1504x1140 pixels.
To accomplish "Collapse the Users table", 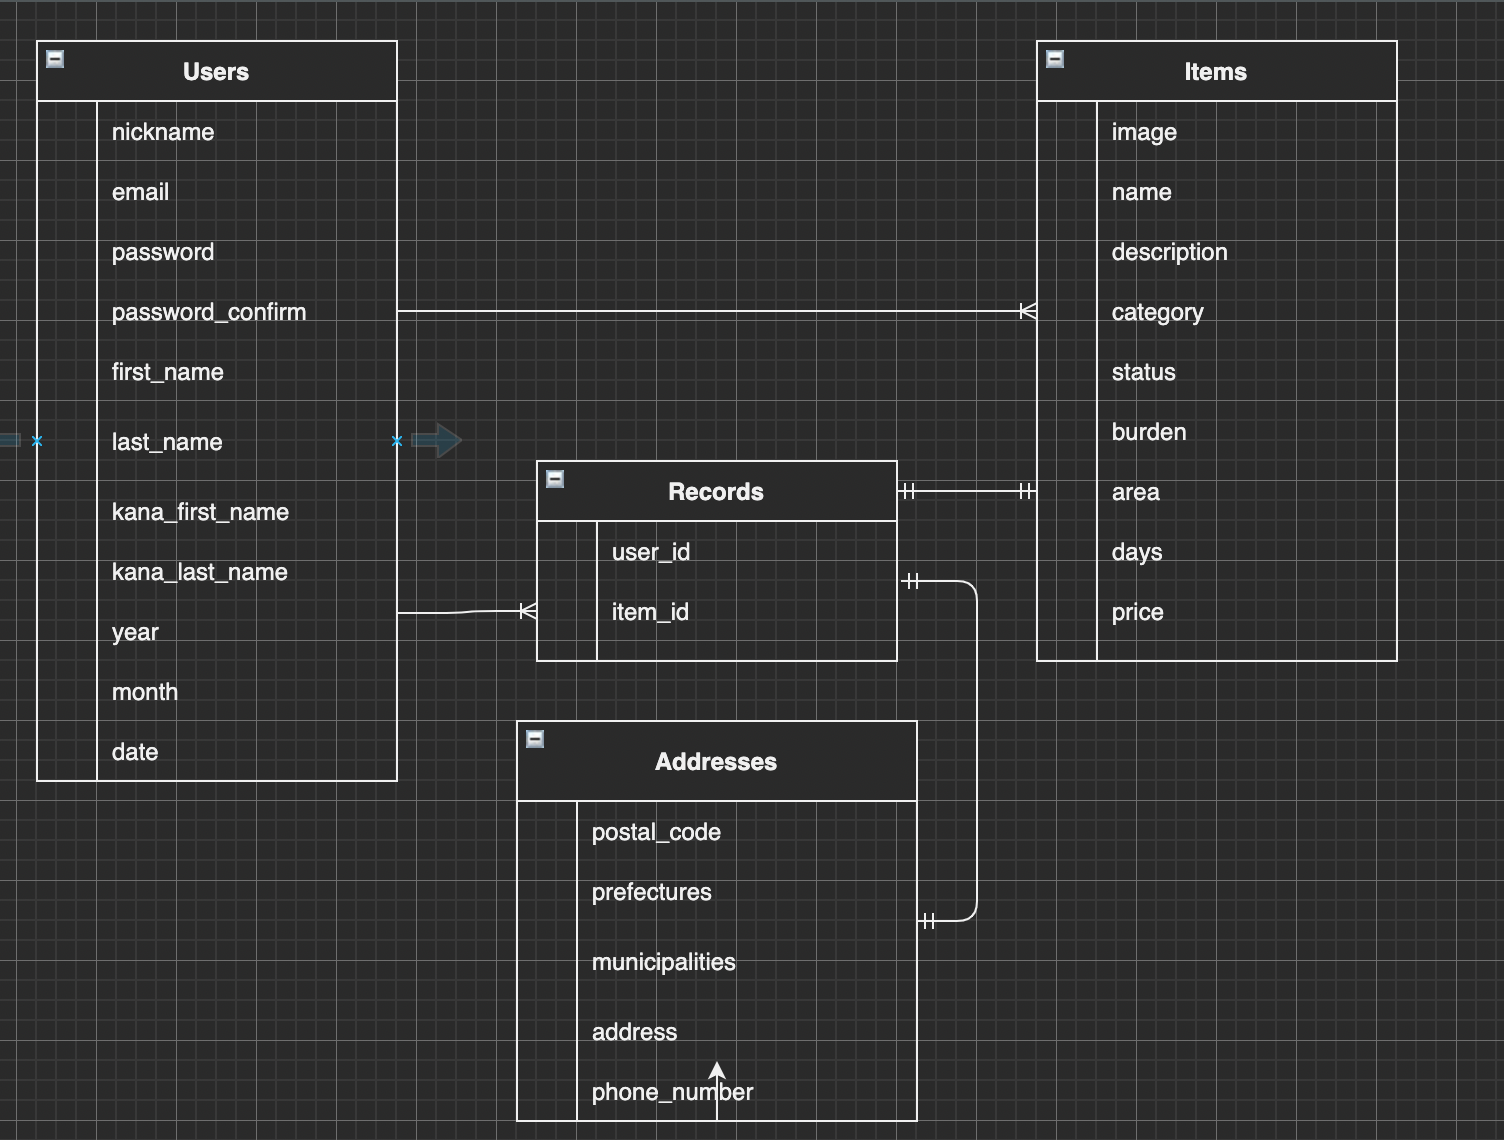I will click(55, 59).
